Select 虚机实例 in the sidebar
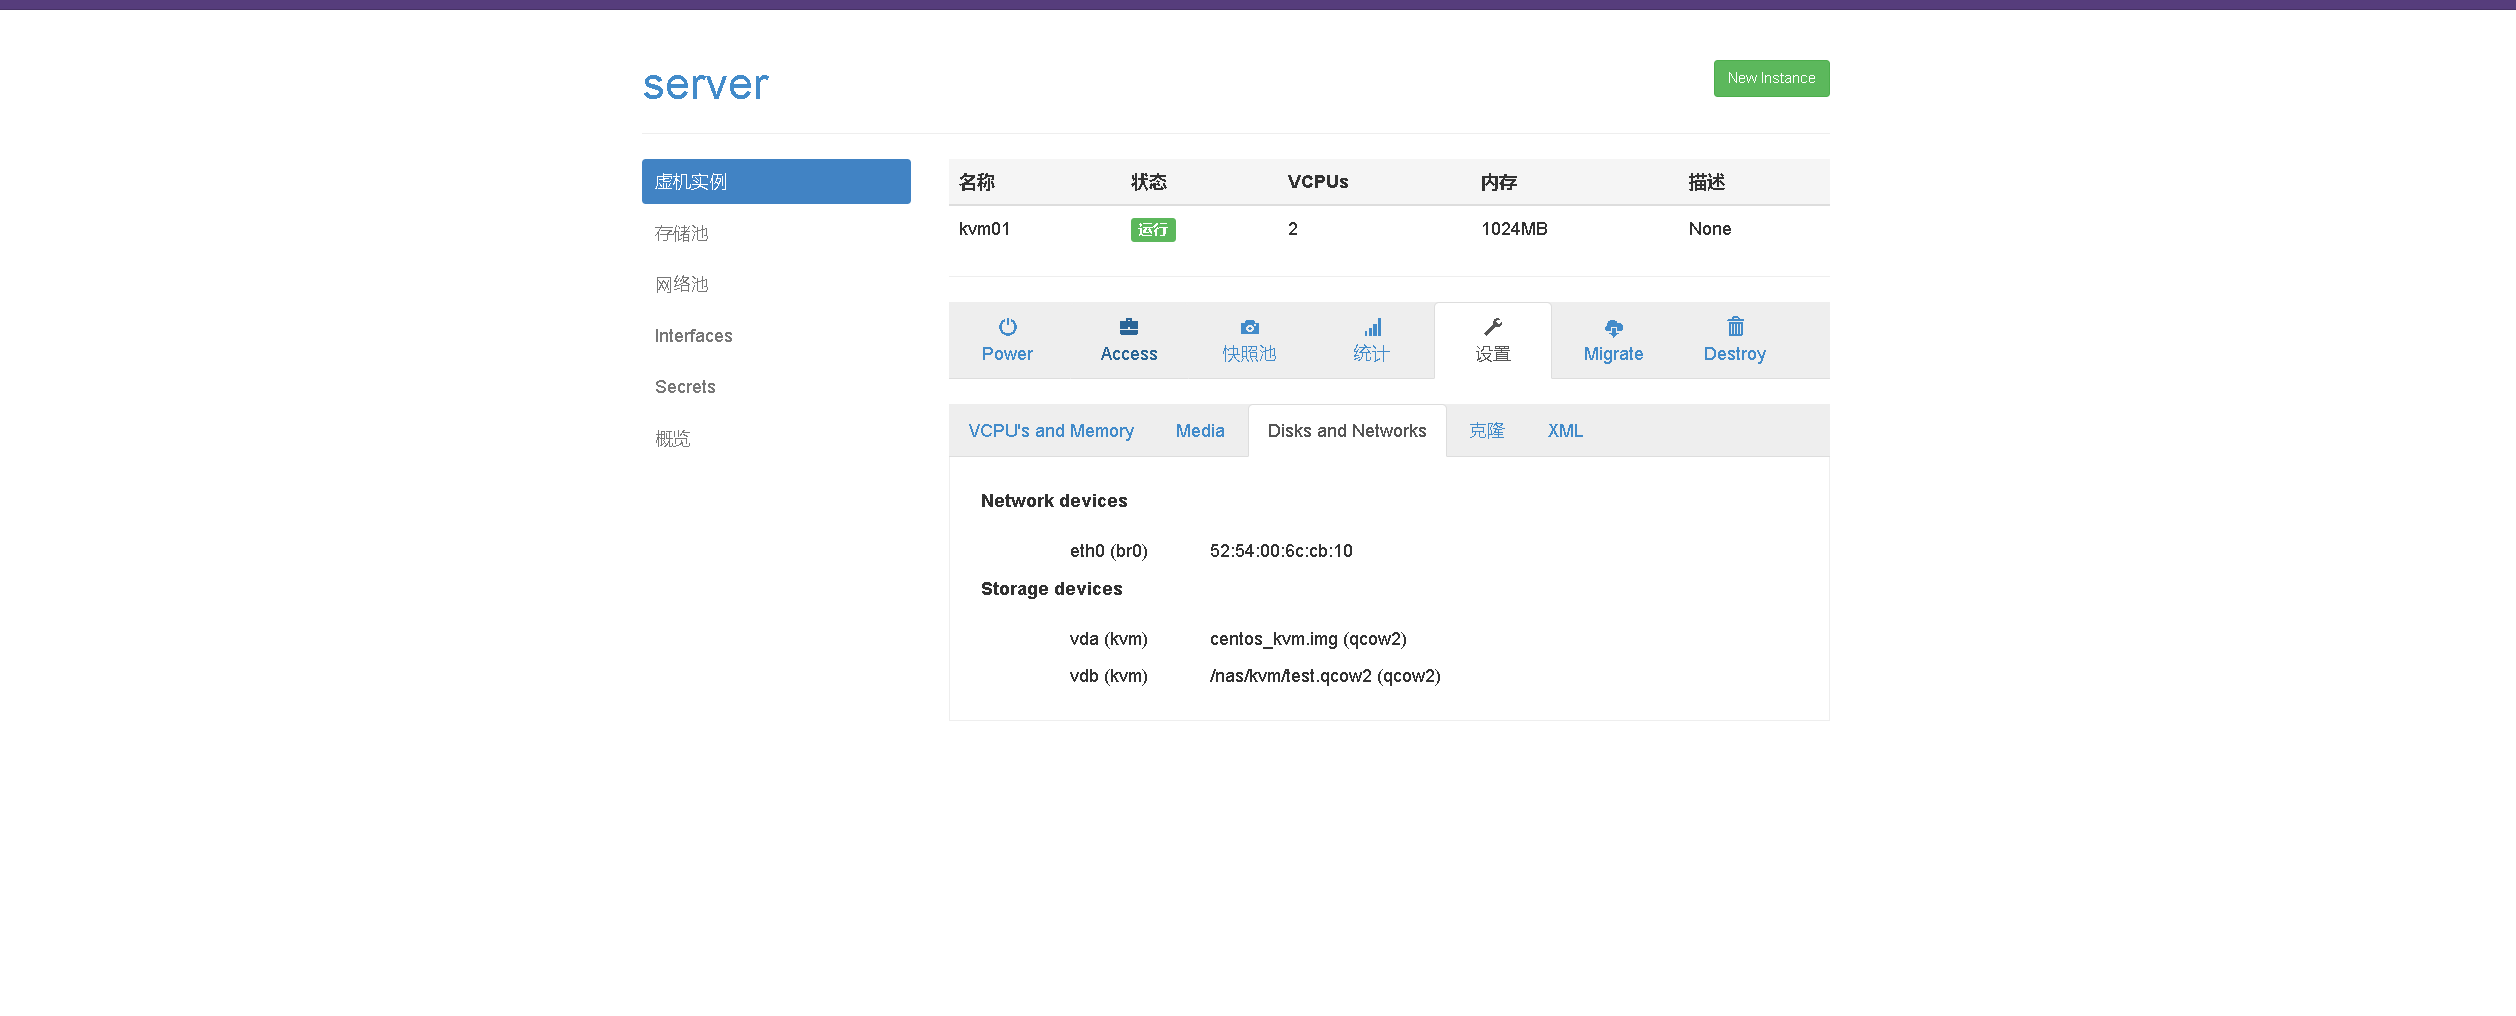Viewport: 2516px width, 1016px height. tap(776, 181)
